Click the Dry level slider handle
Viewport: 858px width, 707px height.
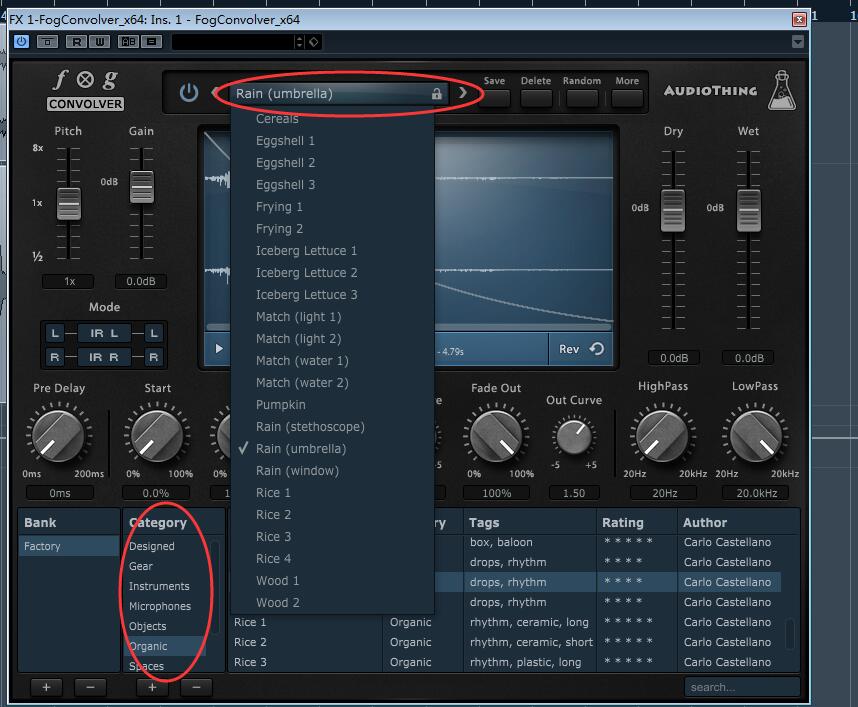pyautogui.click(x=673, y=210)
